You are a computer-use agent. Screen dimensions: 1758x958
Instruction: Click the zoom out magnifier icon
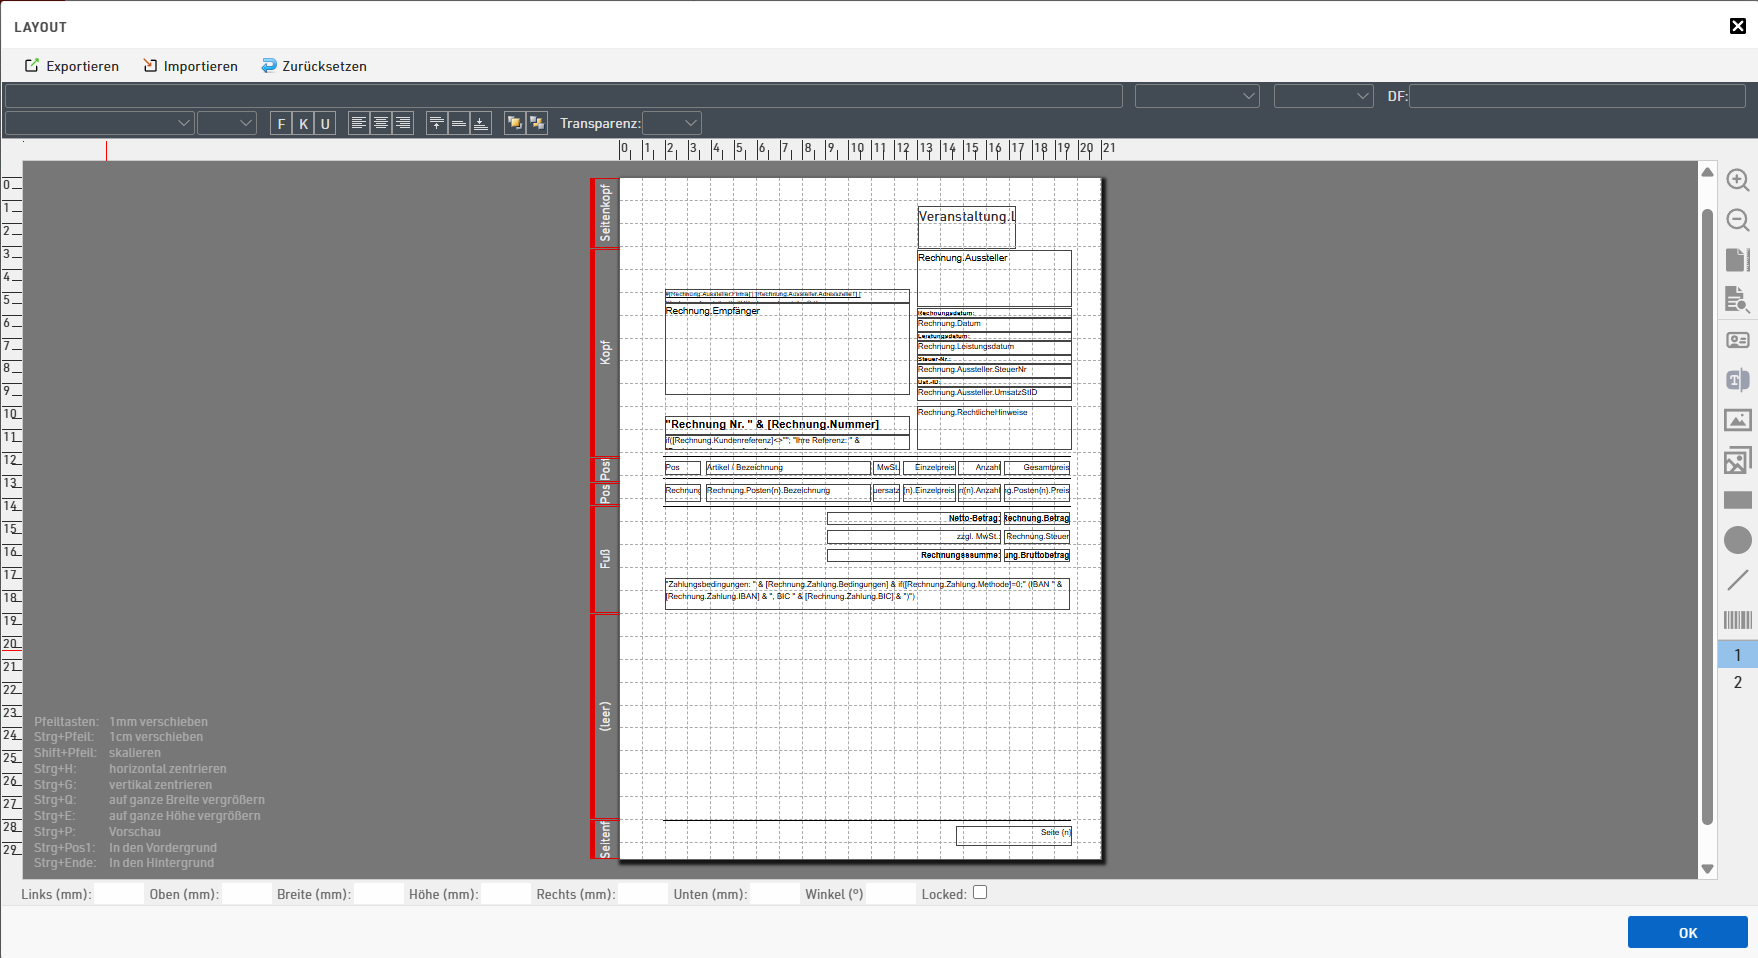click(1738, 220)
